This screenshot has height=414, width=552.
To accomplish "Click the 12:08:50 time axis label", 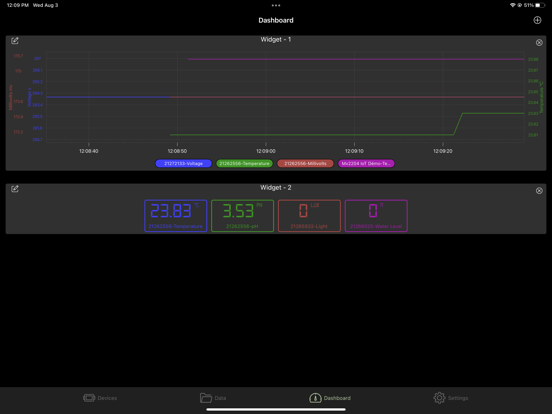I will [177, 151].
